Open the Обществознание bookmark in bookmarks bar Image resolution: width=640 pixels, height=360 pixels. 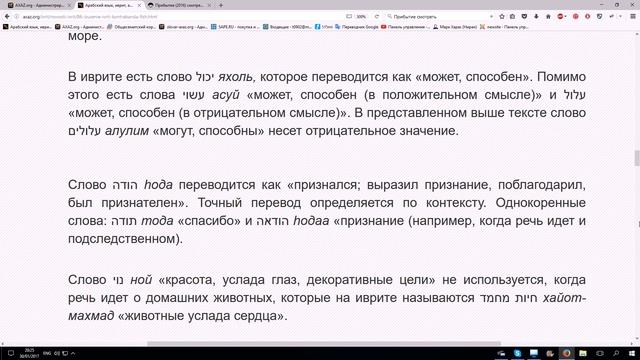click(131, 27)
